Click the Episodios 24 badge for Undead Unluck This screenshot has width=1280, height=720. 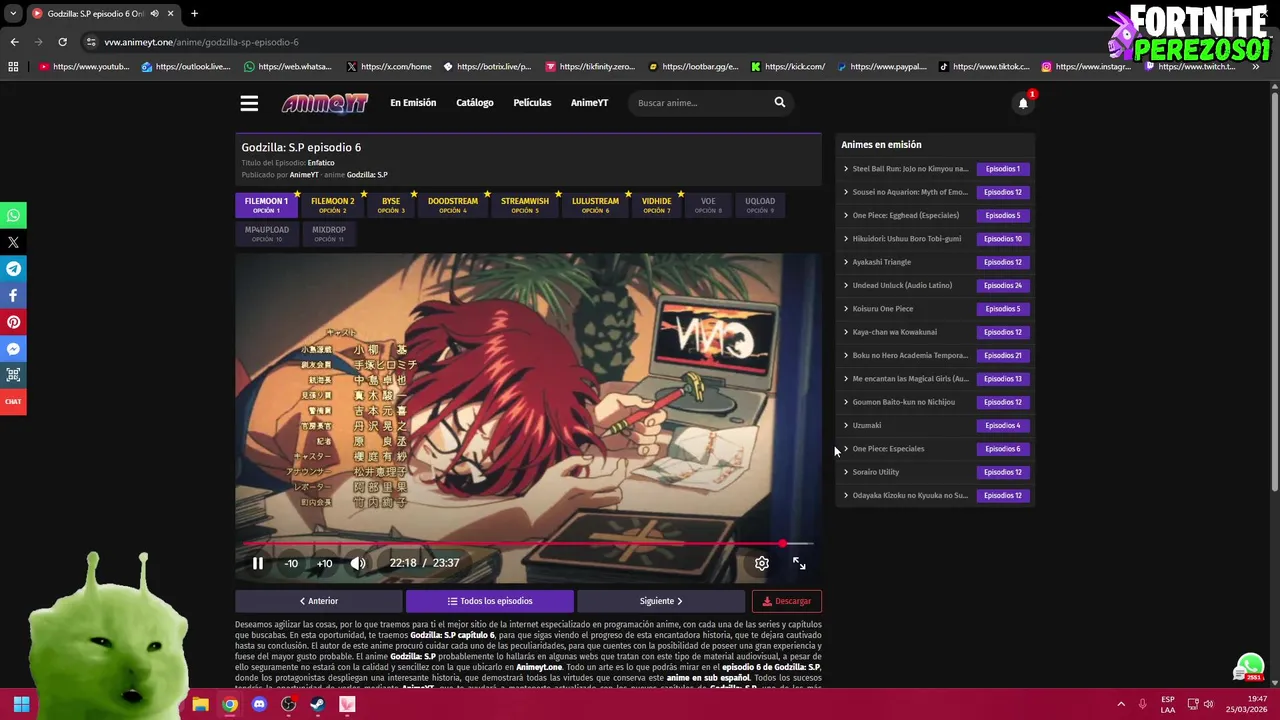pos(1003,285)
